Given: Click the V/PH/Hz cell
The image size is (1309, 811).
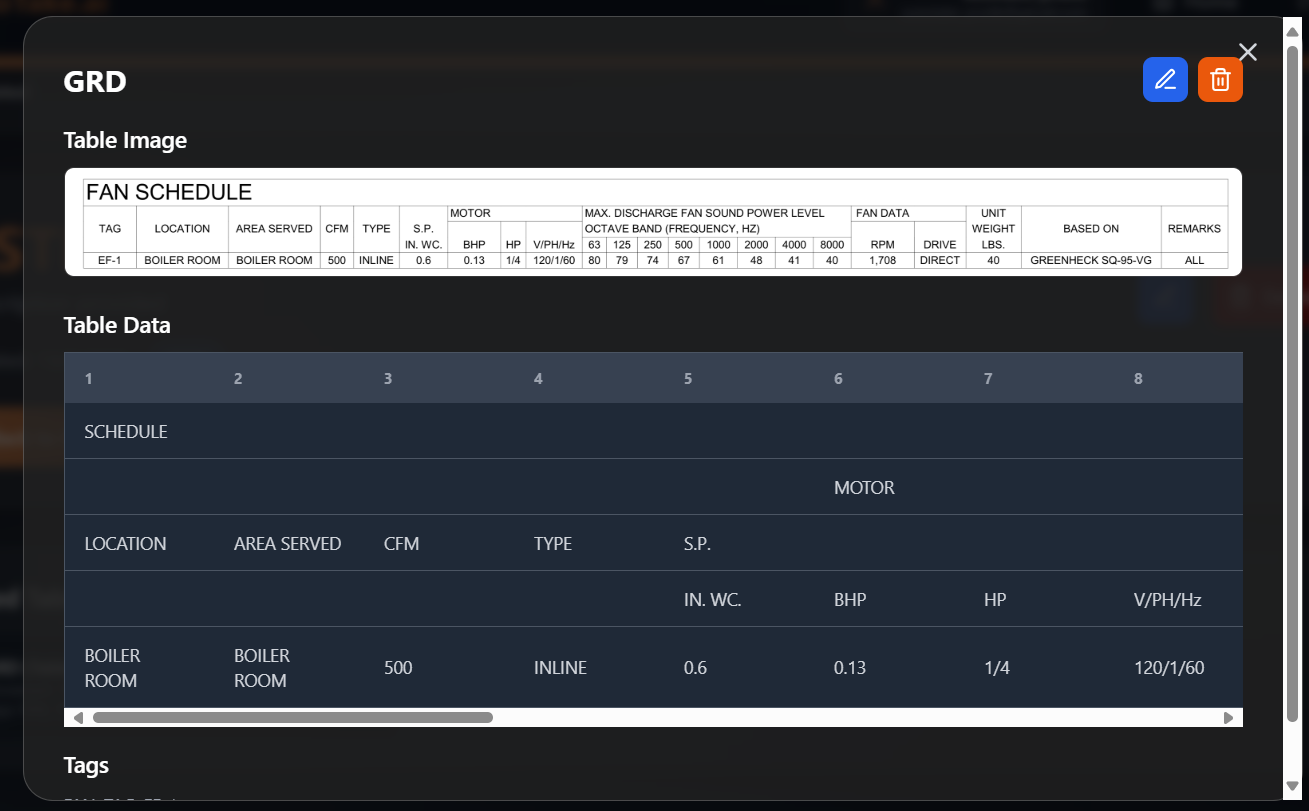Looking at the screenshot, I should pos(1167,600).
